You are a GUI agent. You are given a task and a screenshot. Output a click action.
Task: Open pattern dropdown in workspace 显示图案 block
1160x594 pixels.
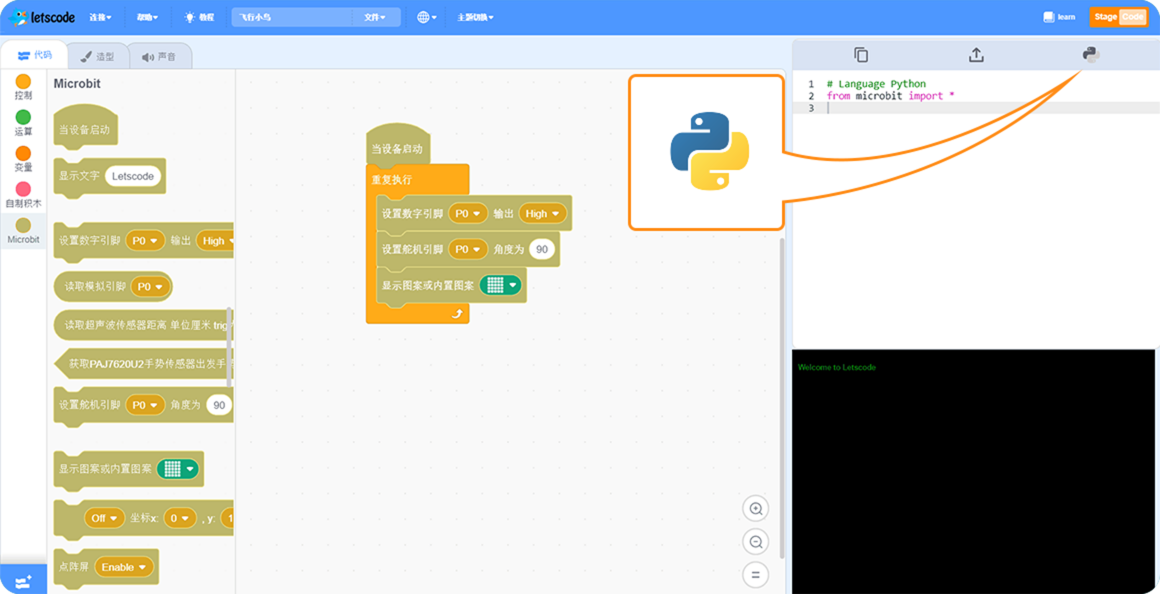pyautogui.click(x=501, y=285)
